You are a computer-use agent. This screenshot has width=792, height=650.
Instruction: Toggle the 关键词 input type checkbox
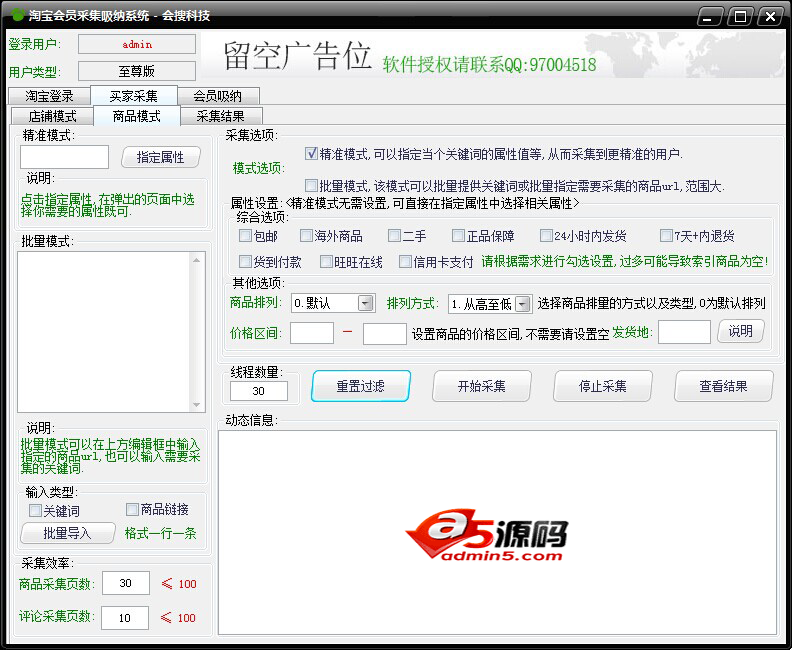[x=36, y=510]
